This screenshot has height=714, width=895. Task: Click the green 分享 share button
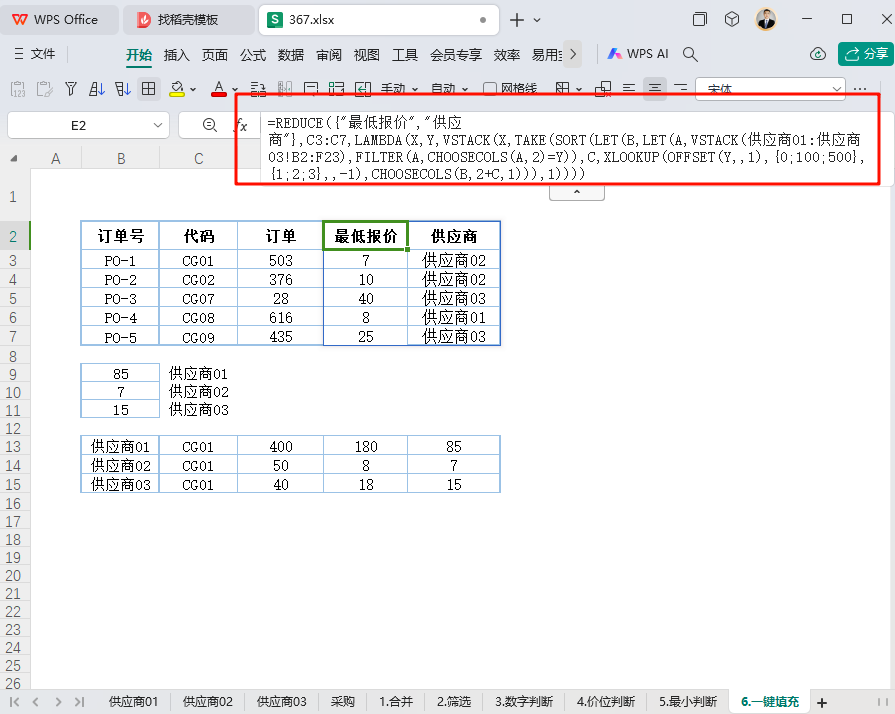(866, 54)
